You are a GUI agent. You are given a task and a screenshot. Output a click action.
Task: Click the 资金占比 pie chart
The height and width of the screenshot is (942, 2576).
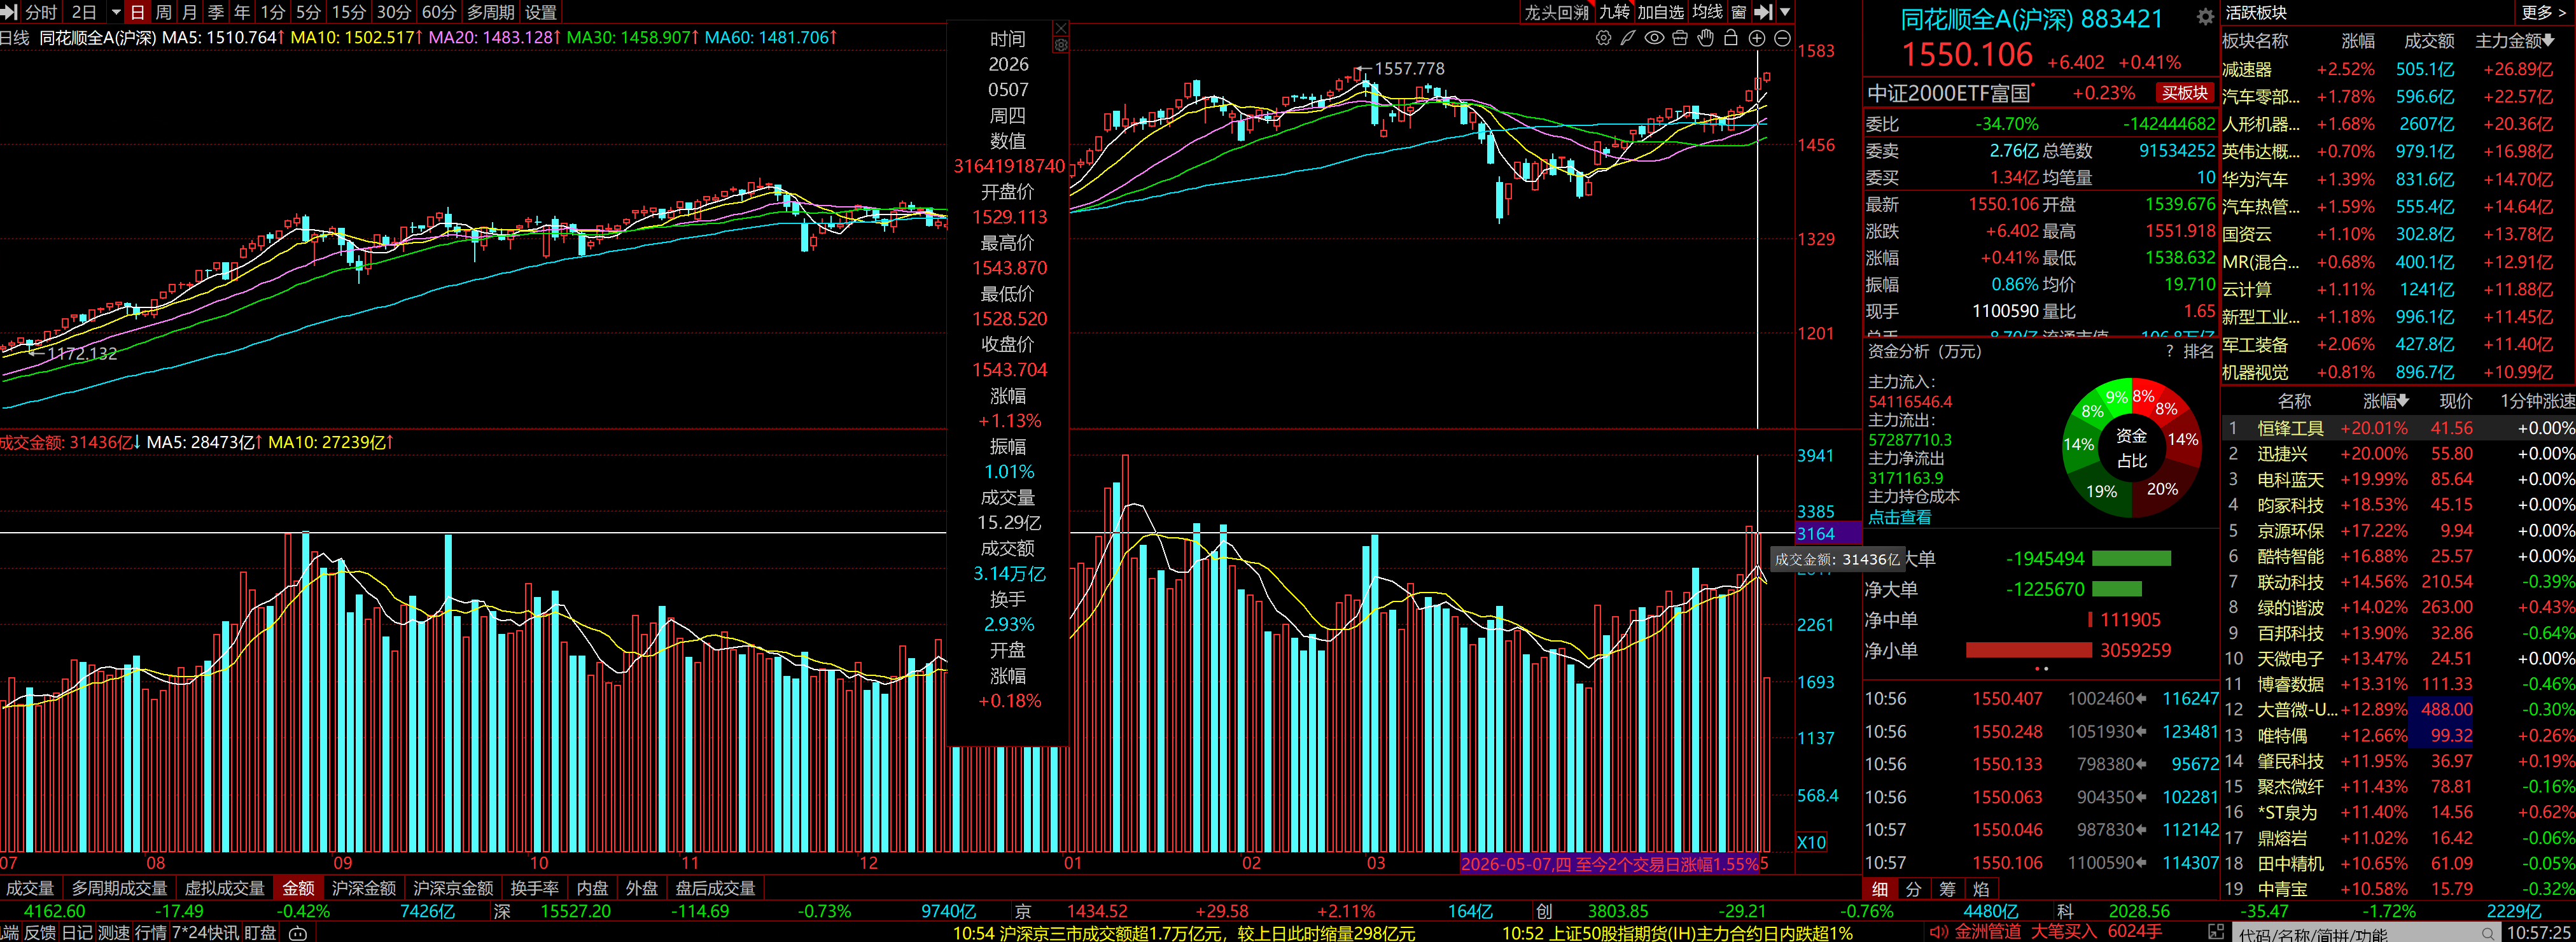click(2132, 447)
